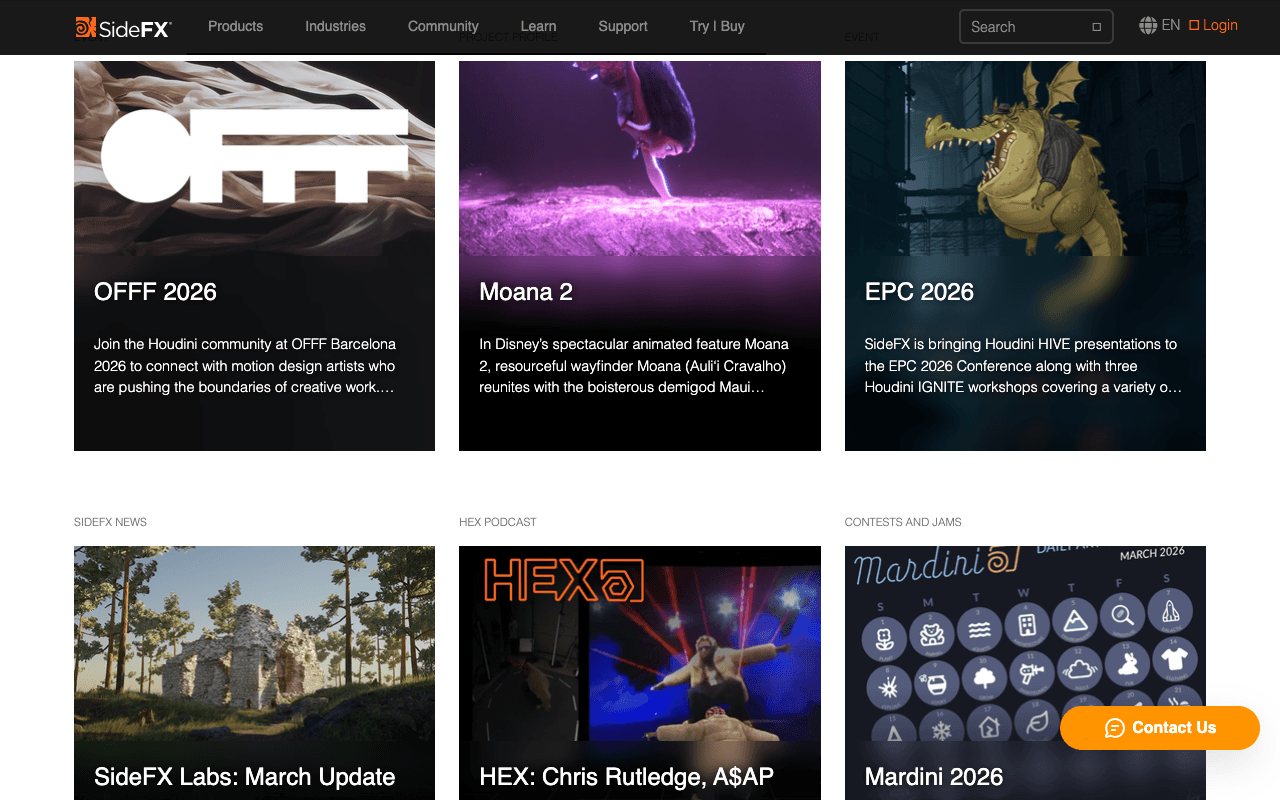1280x800 pixels.
Task: Click the SideFX logo
Action: [123, 27]
